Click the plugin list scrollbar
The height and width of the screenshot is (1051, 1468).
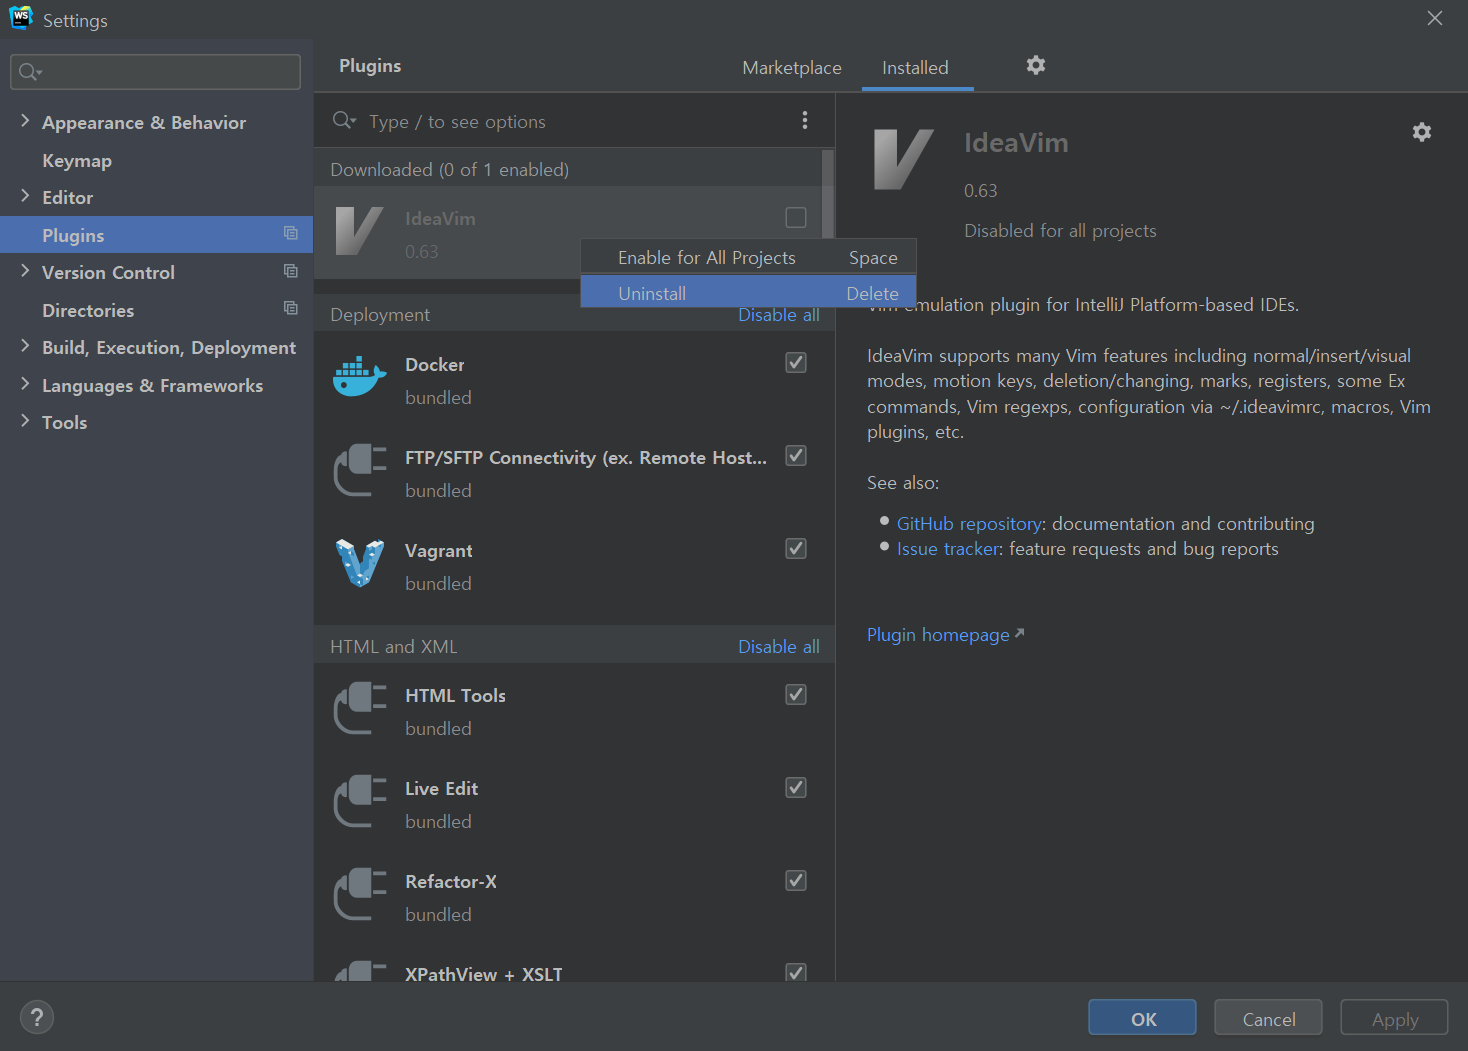[x=828, y=194]
